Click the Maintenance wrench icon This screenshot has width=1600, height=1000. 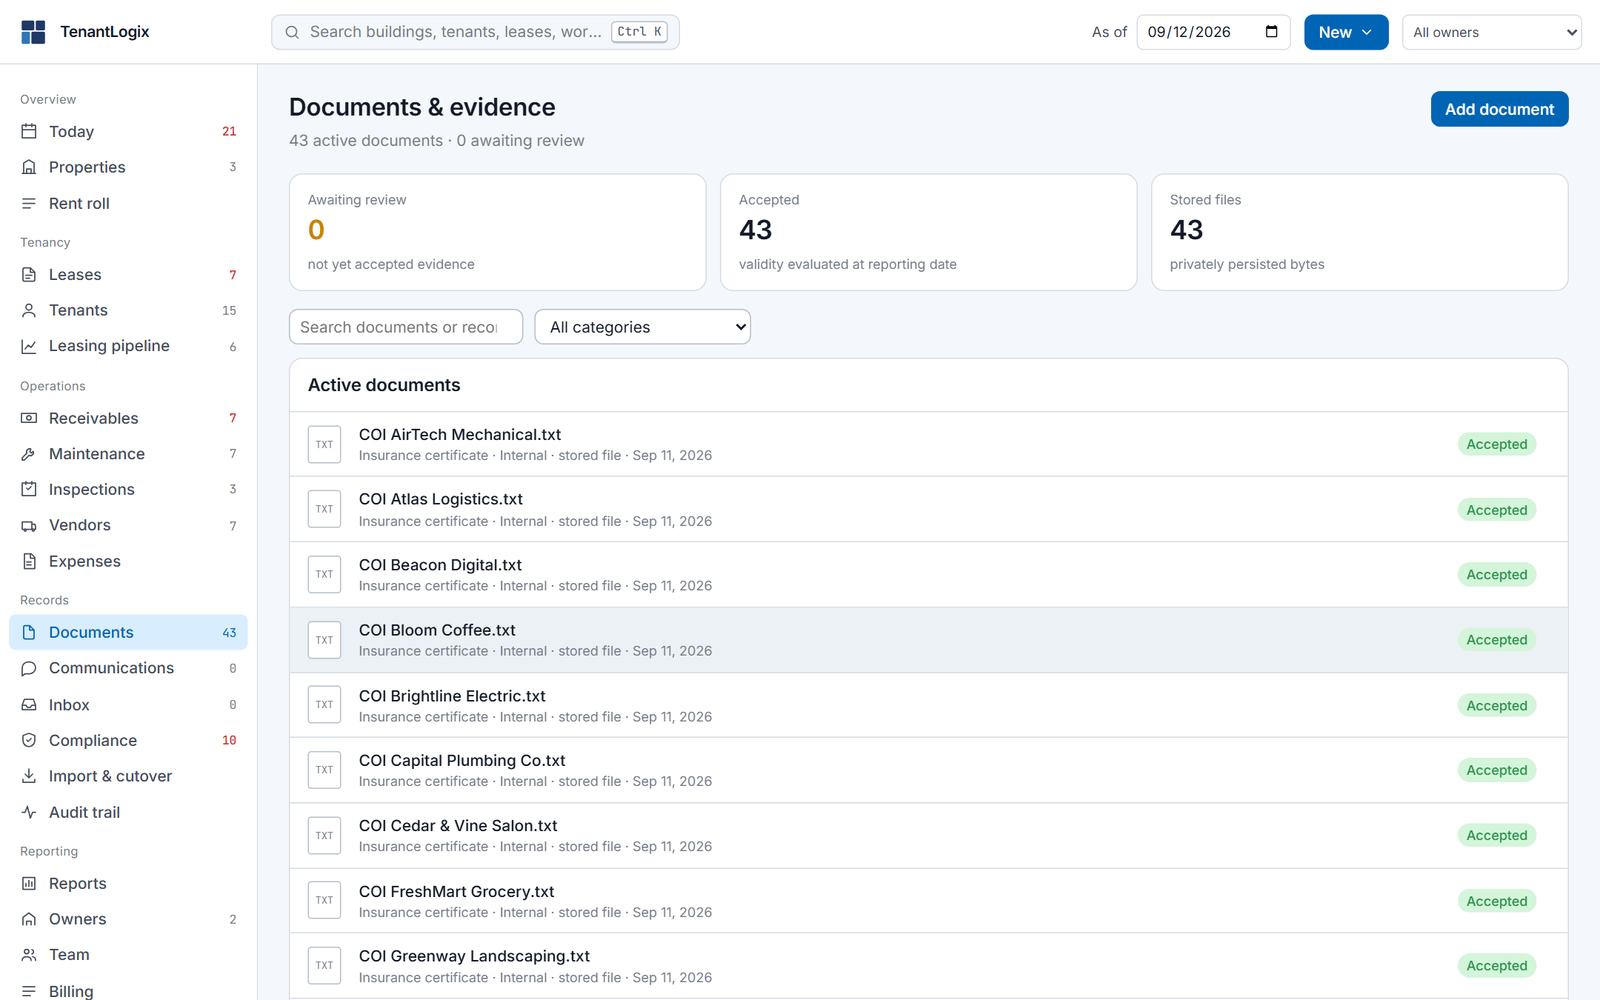(x=29, y=454)
